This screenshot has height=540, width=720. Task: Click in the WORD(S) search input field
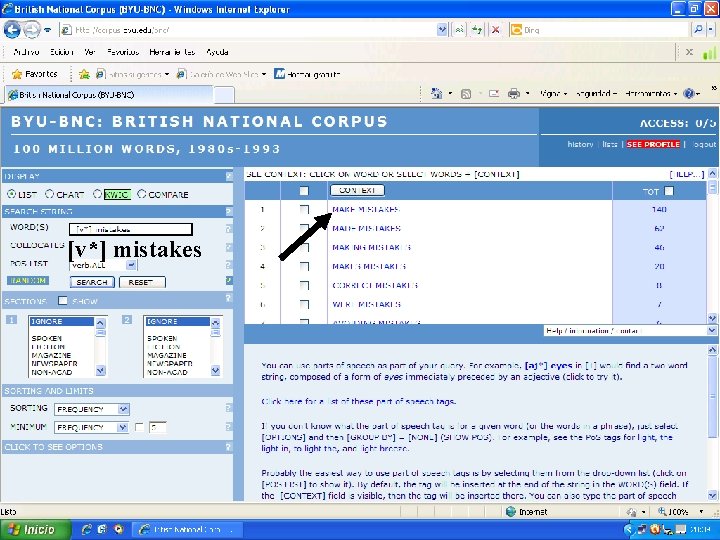130,229
